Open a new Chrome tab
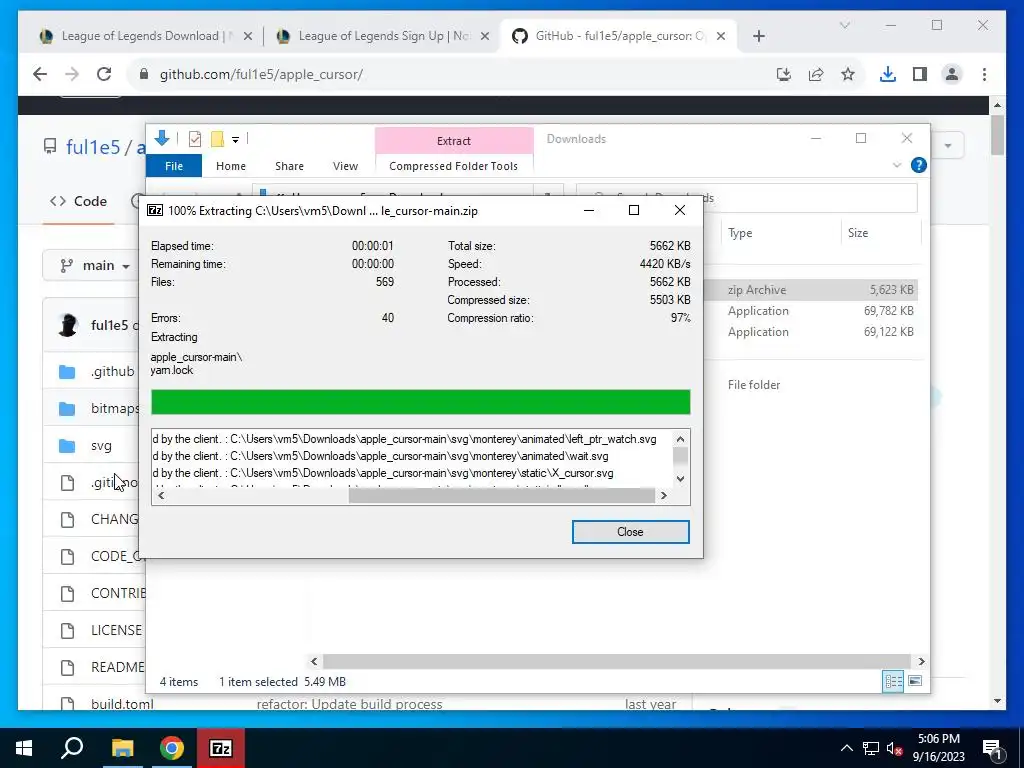 (x=758, y=37)
